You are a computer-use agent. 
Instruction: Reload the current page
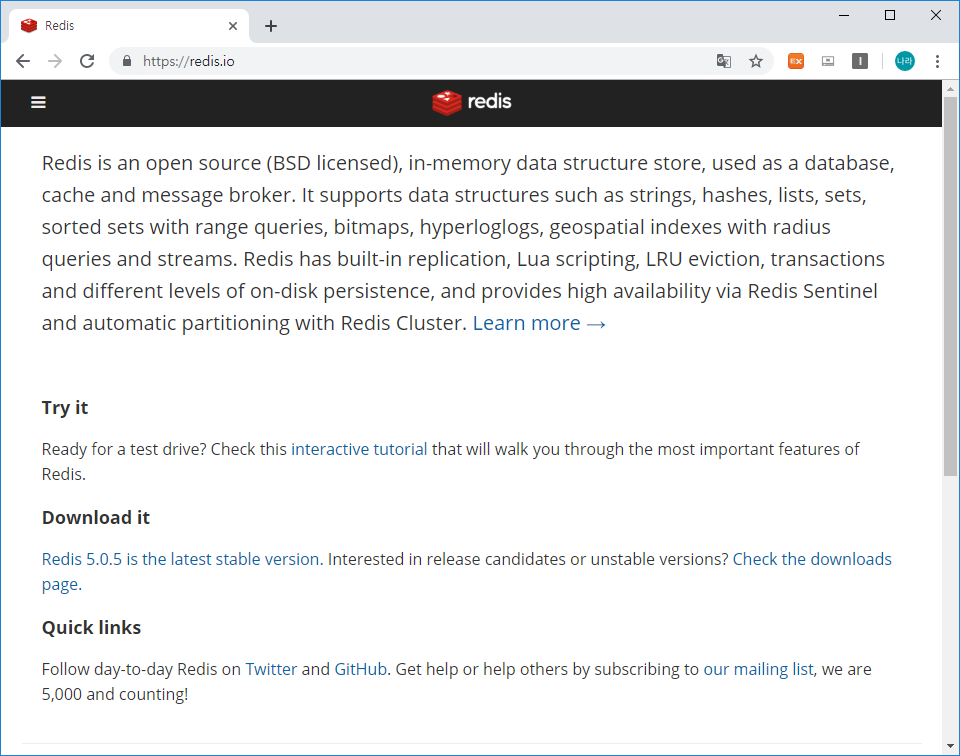pyautogui.click(x=87, y=61)
